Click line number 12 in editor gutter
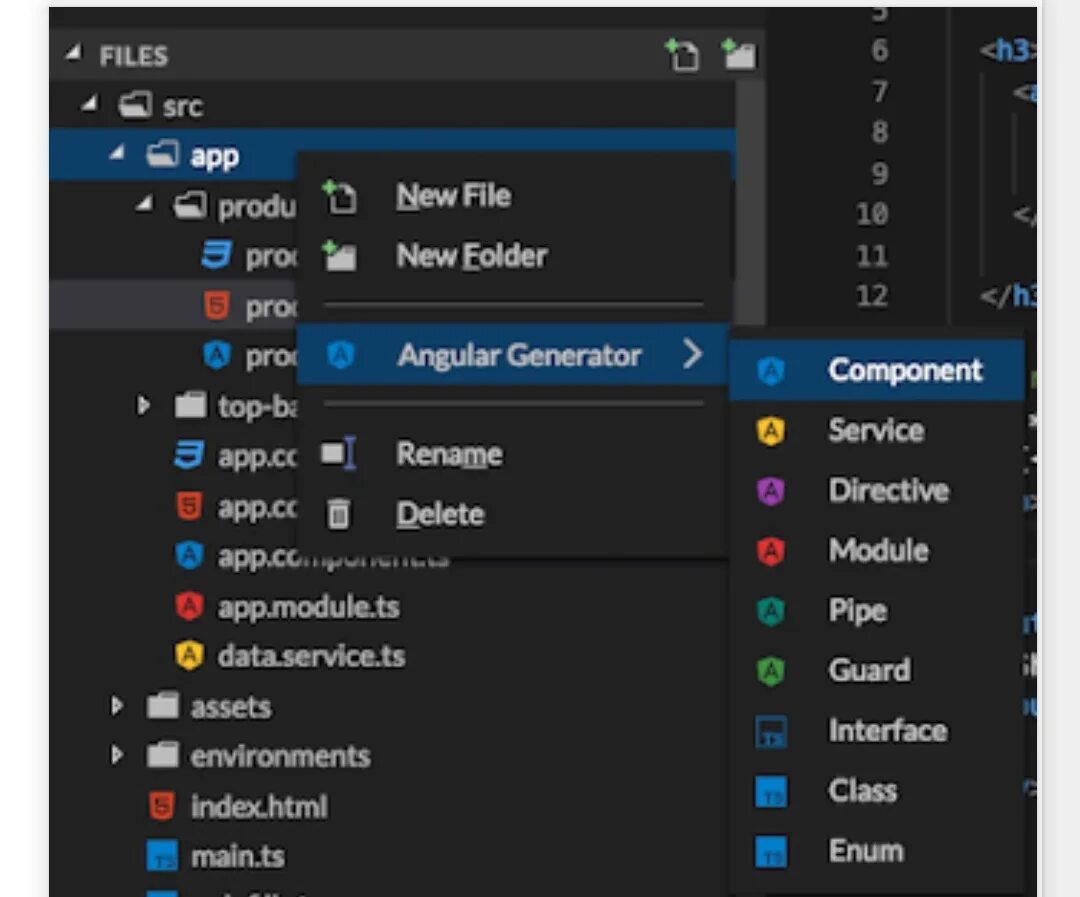This screenshot has width=1080, height=897. coord(872,296)
